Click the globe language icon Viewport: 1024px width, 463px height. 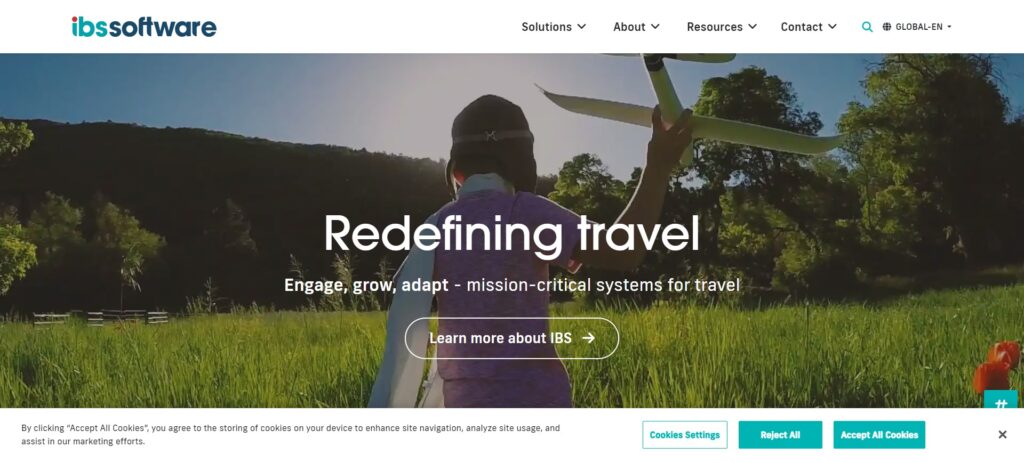point(886,27)
